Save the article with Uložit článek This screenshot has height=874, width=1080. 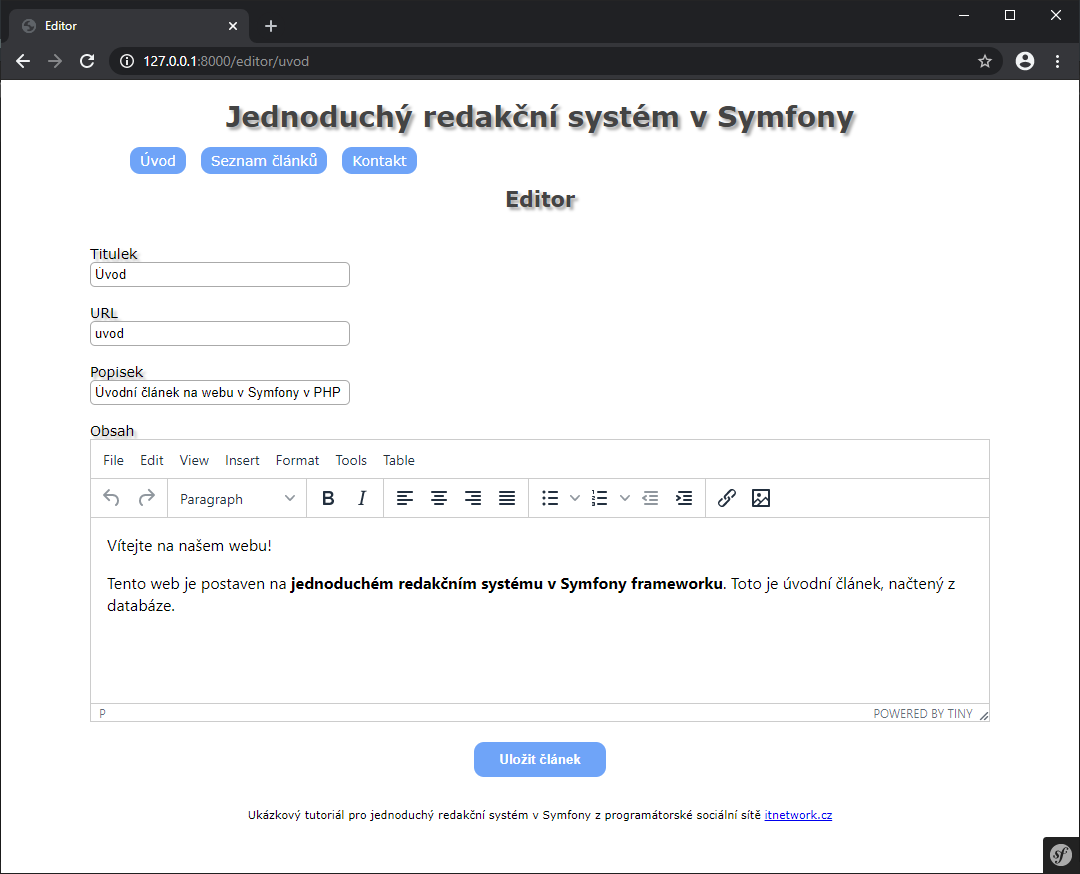(540, 759)
